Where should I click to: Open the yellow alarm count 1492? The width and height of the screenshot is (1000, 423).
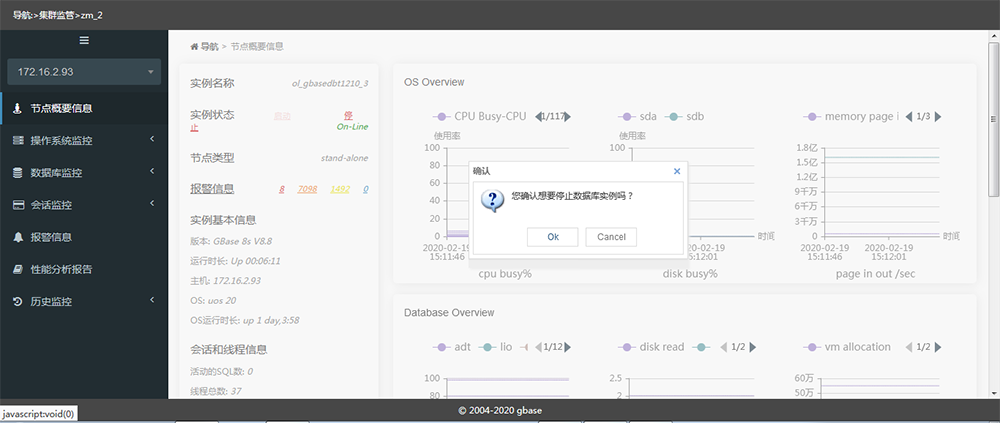tap(341, 189)
